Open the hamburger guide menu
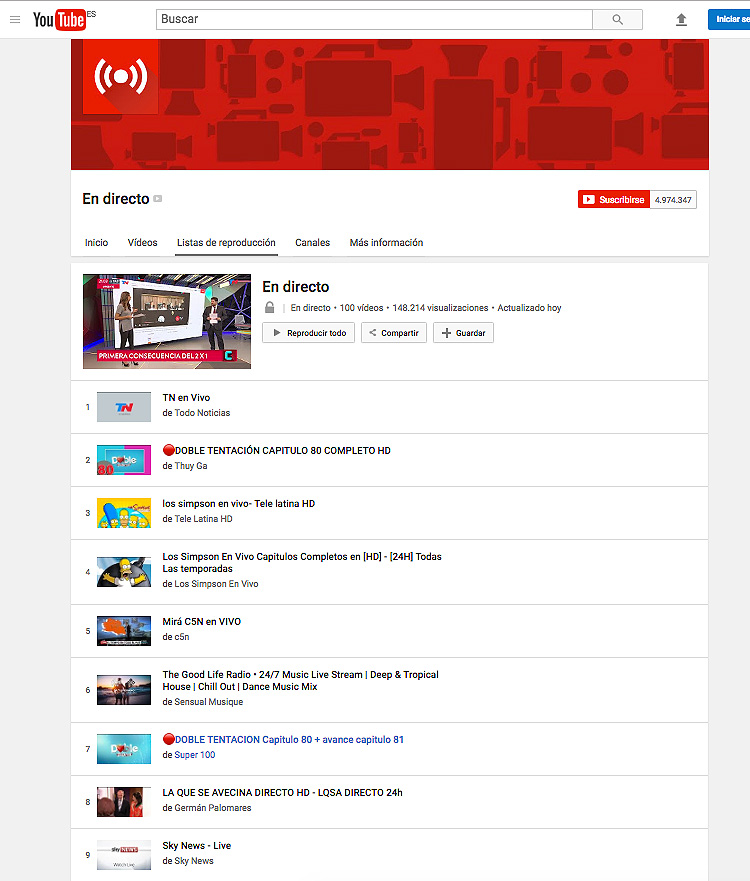750x881 pixels. point(15,20)
